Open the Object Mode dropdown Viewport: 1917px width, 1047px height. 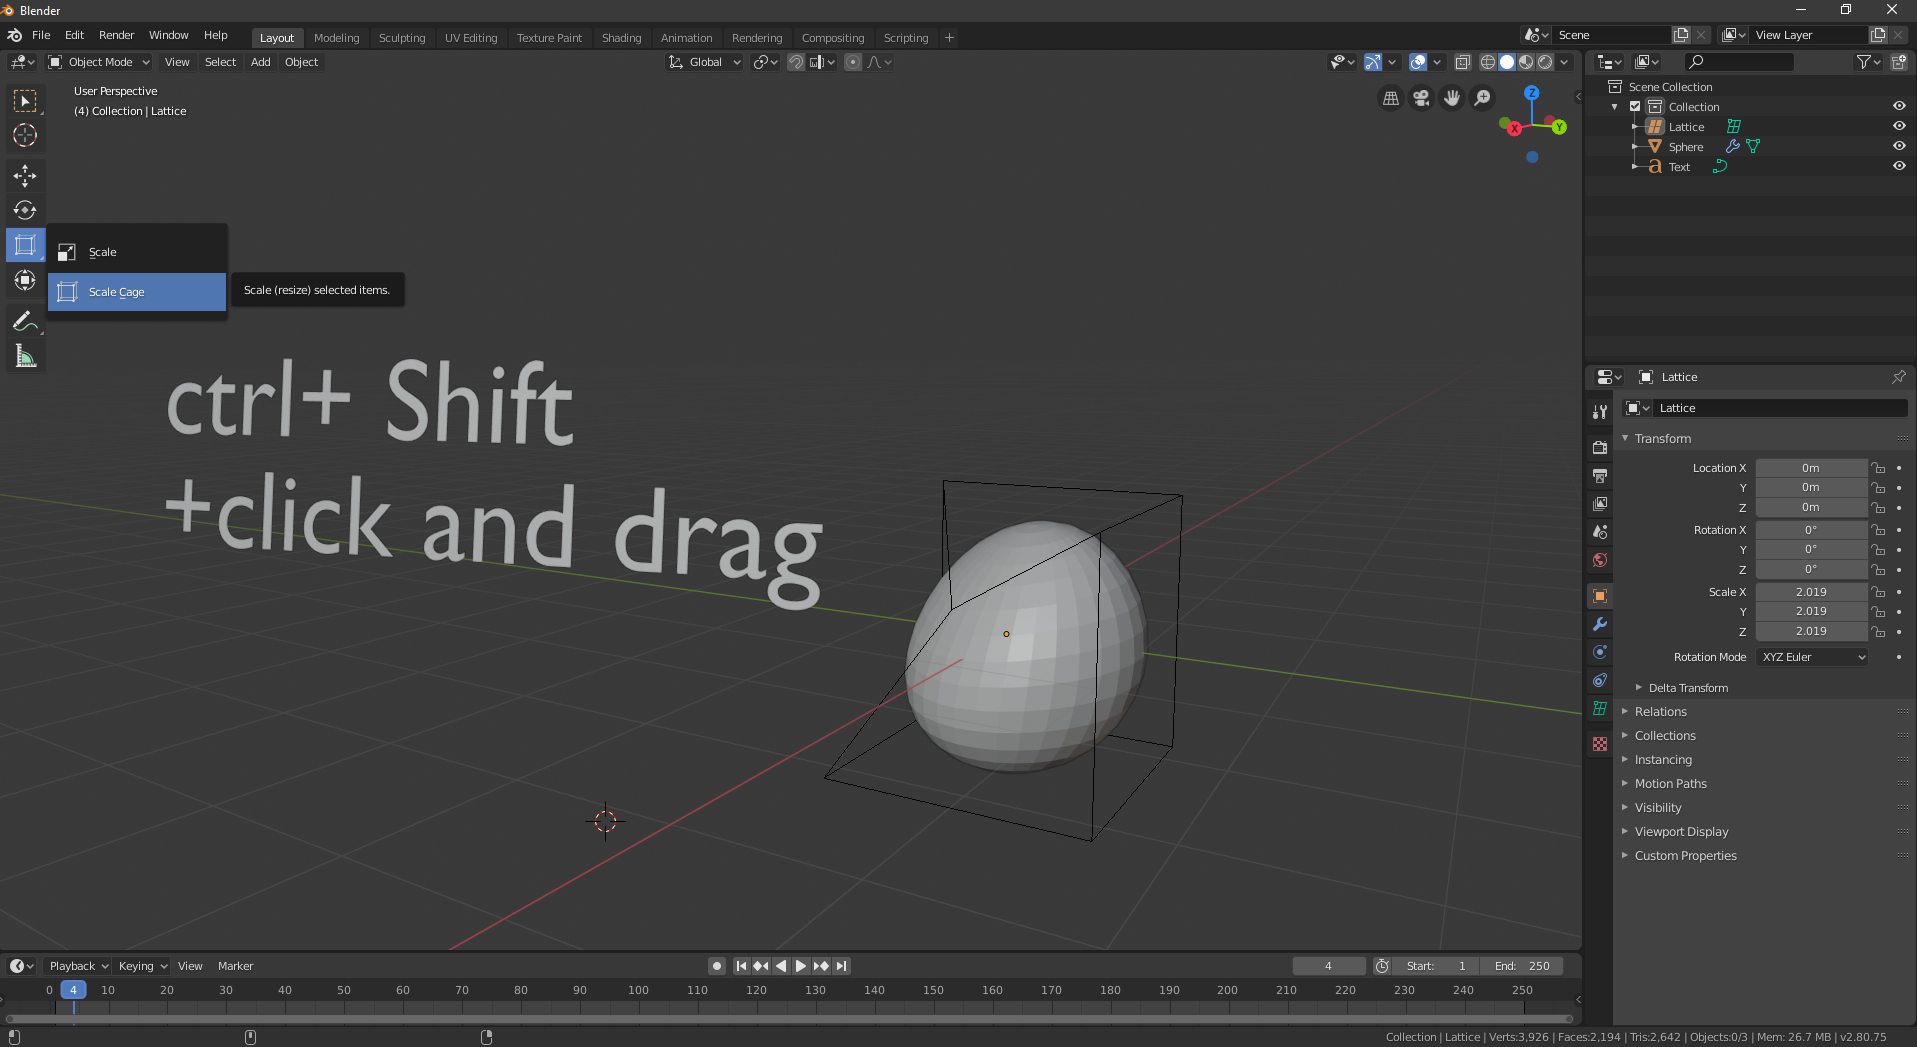99,62
